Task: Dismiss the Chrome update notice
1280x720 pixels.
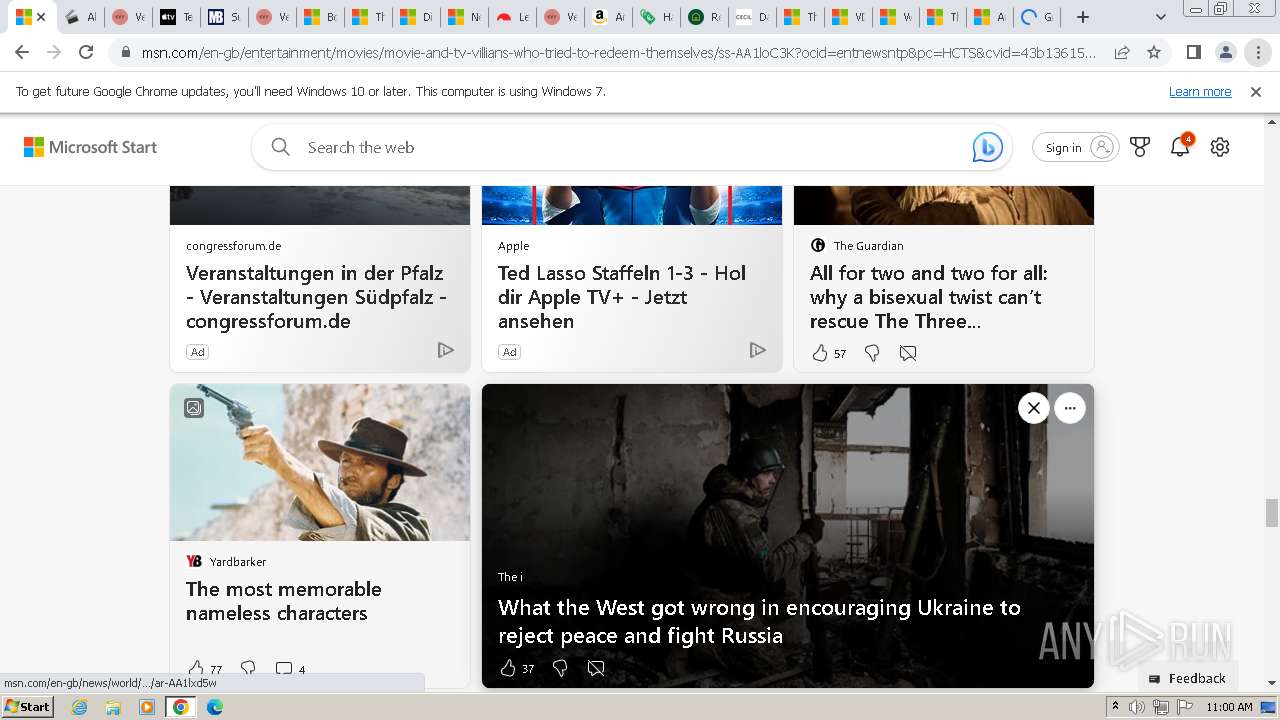Action: (1256, 91)
